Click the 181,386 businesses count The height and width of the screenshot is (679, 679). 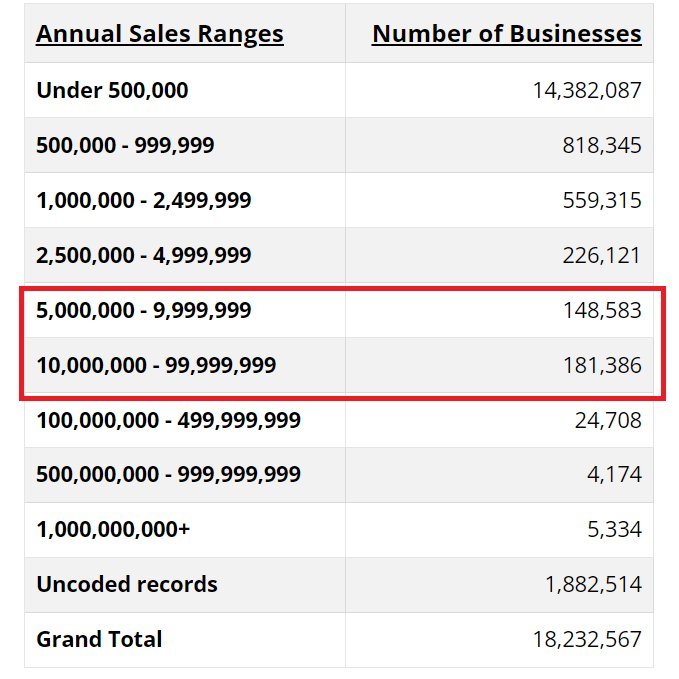click(x=602, y=366)
